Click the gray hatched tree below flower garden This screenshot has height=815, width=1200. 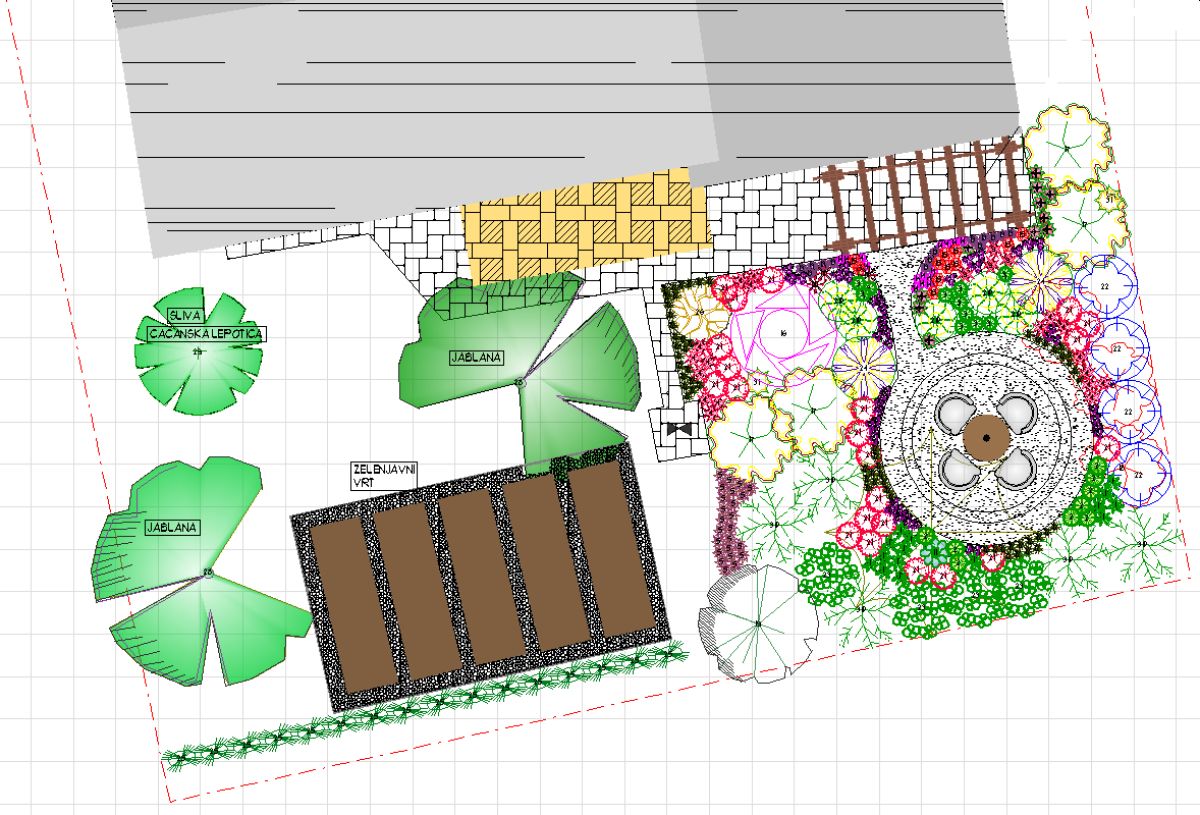(x=758, y=624)
